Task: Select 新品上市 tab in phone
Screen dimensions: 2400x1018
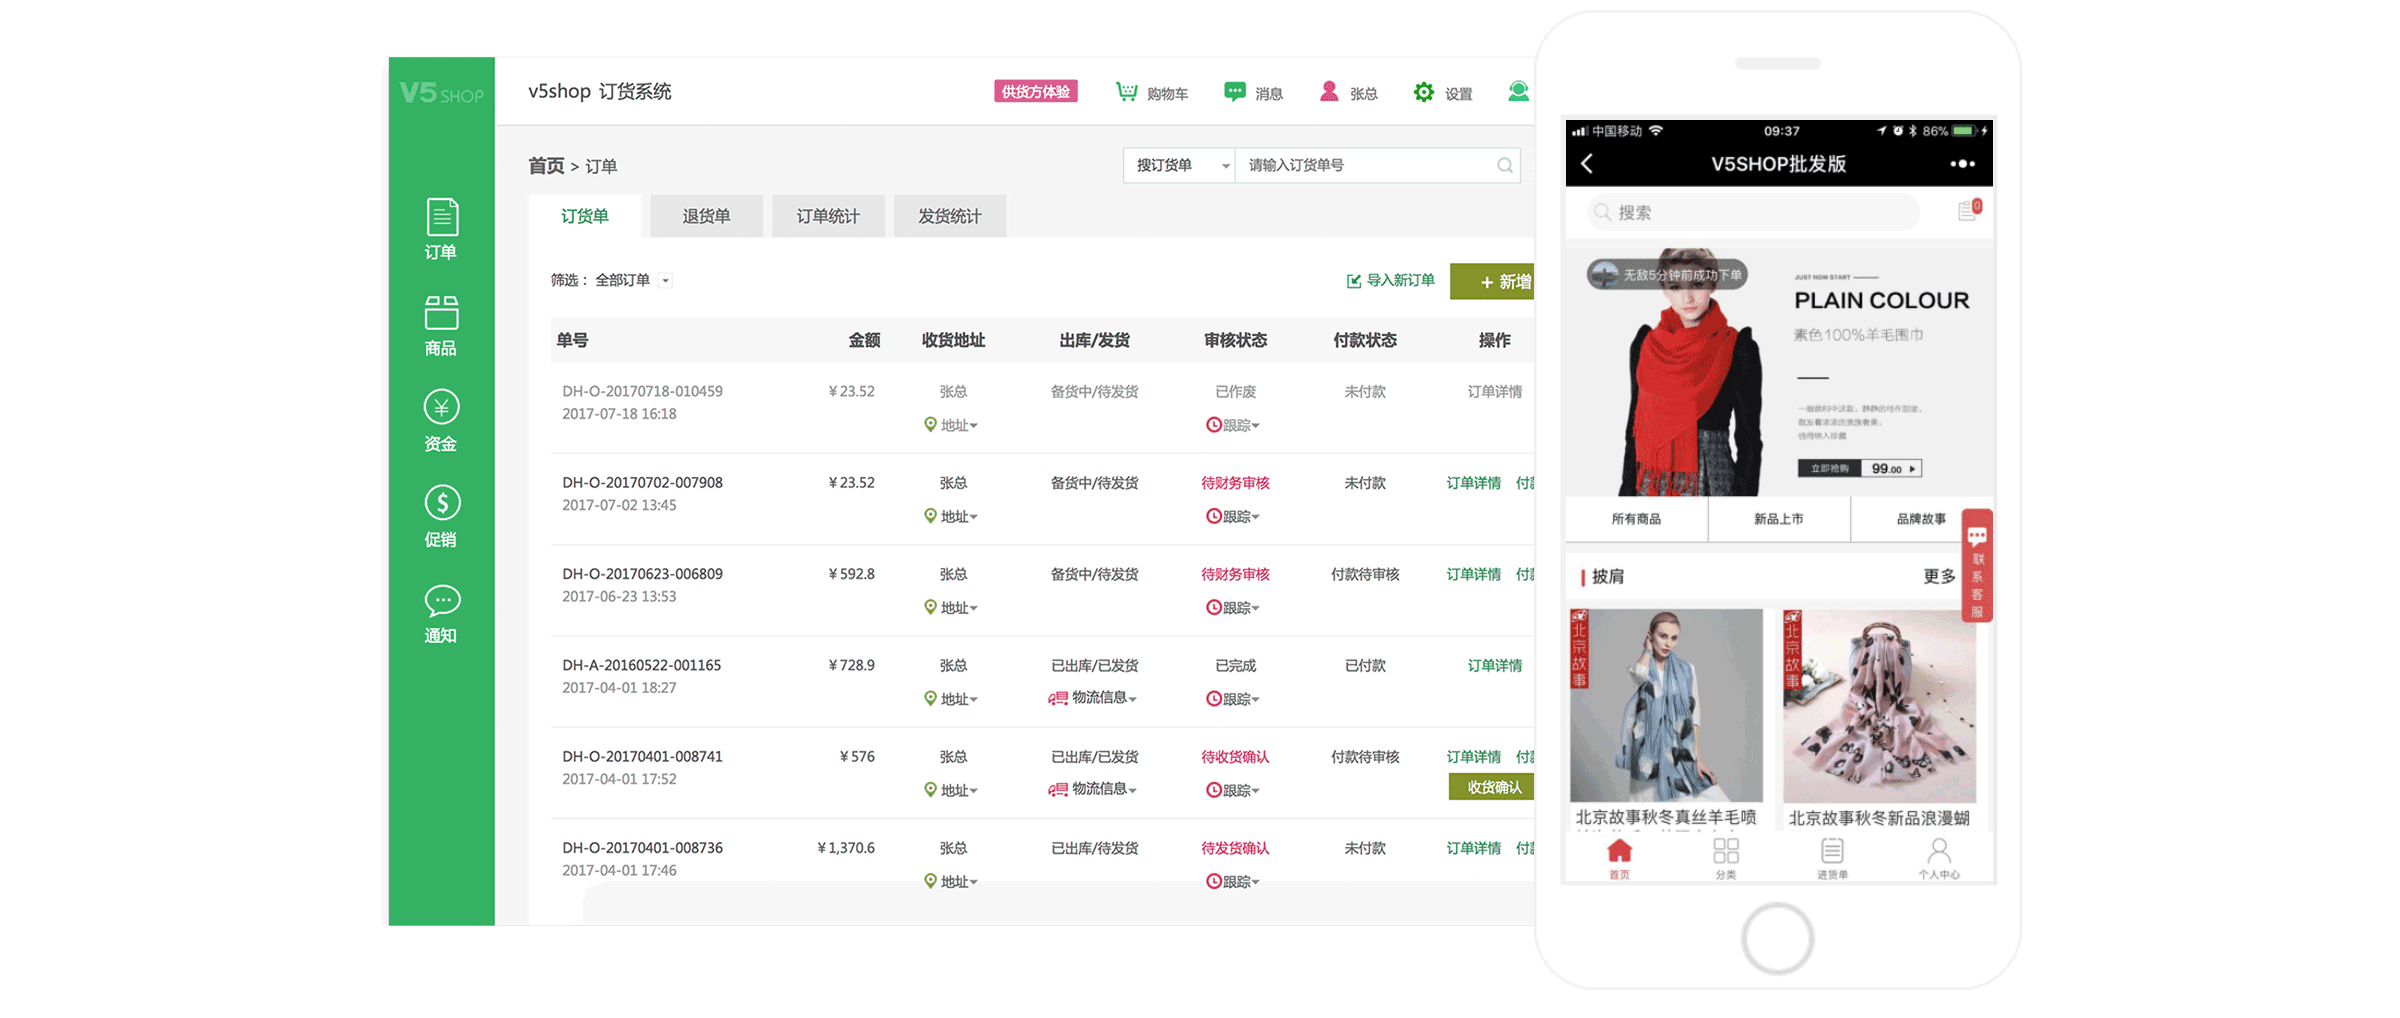Action: (1779, 519)
